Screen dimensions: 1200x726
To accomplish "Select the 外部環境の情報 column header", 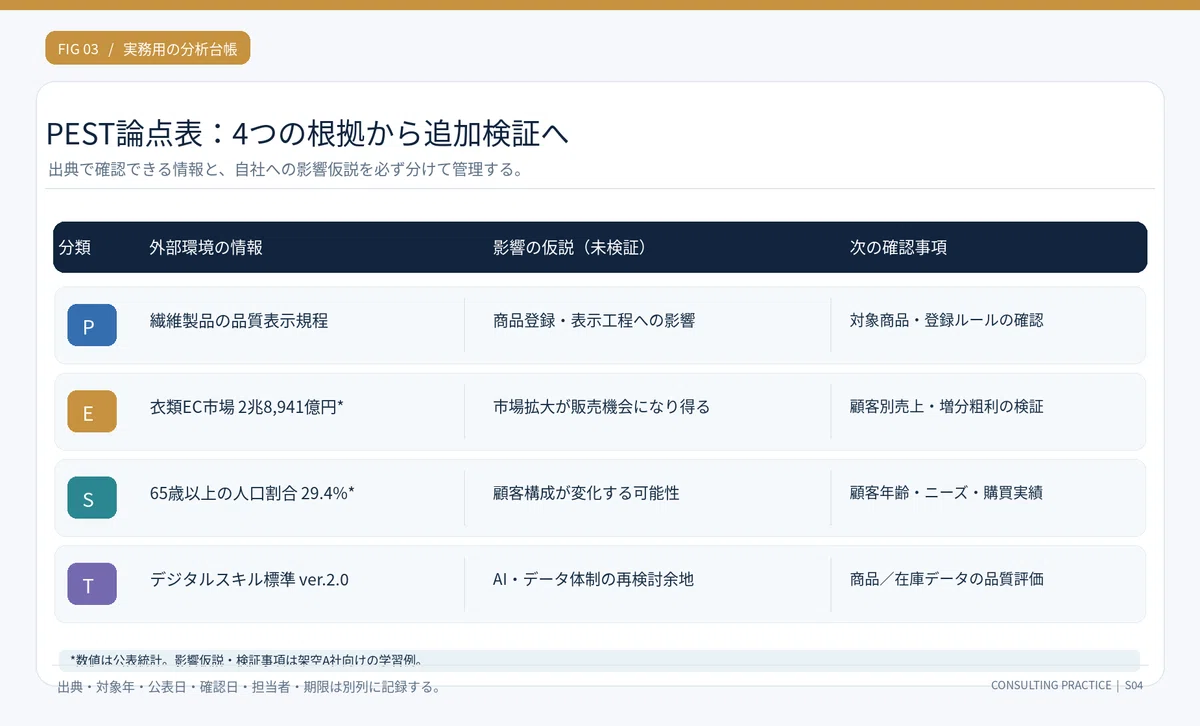I will pyautogui.click(x=206, y=247).
